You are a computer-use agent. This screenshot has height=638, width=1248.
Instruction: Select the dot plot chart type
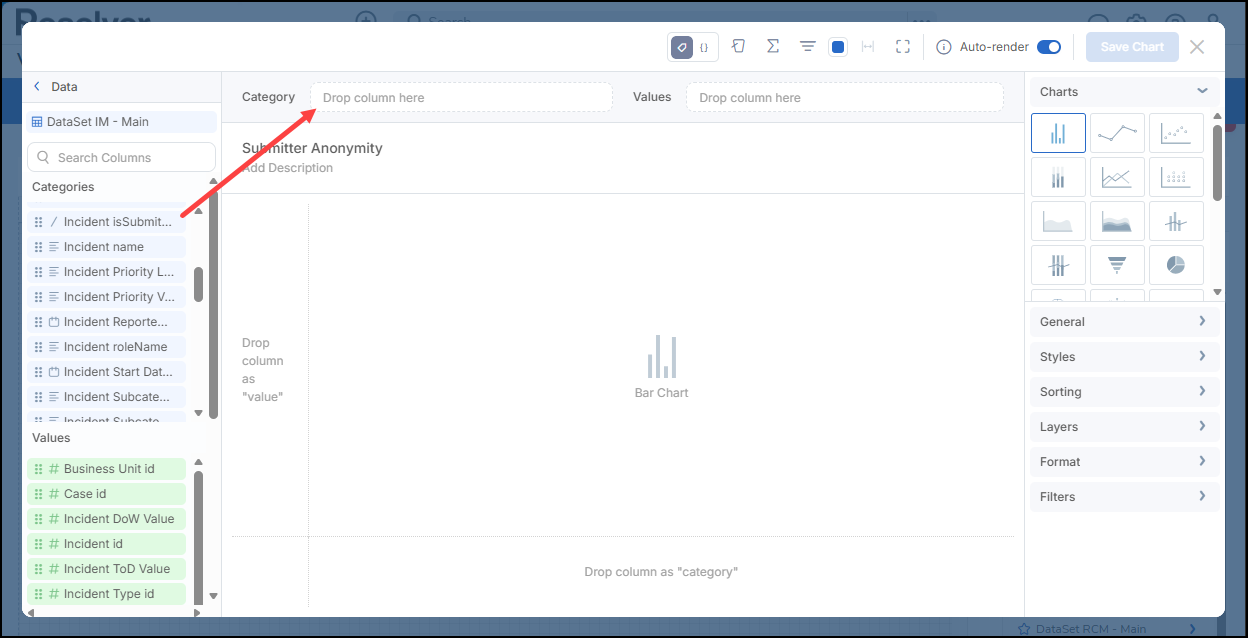coord(1176,177)
